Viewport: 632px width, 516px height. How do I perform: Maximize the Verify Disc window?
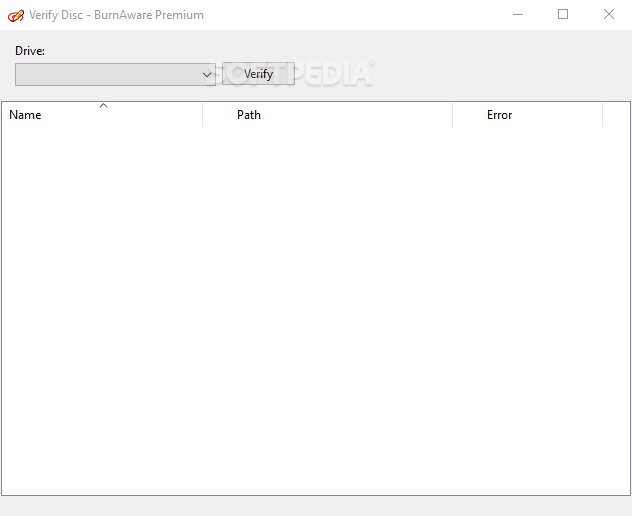point(563,15)
